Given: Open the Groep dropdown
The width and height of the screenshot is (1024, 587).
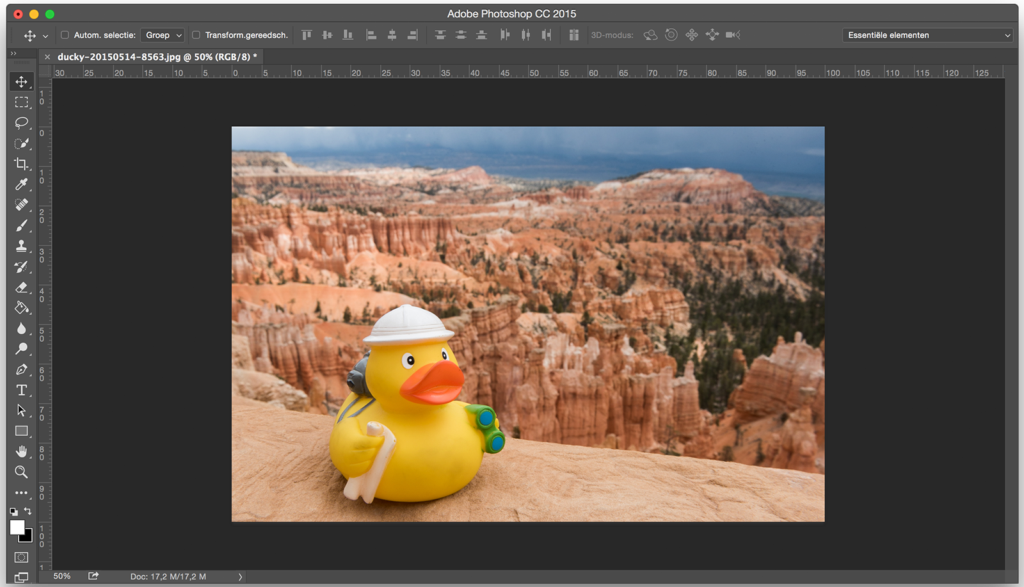Looking at the screenshot, I should pos(163,35).
